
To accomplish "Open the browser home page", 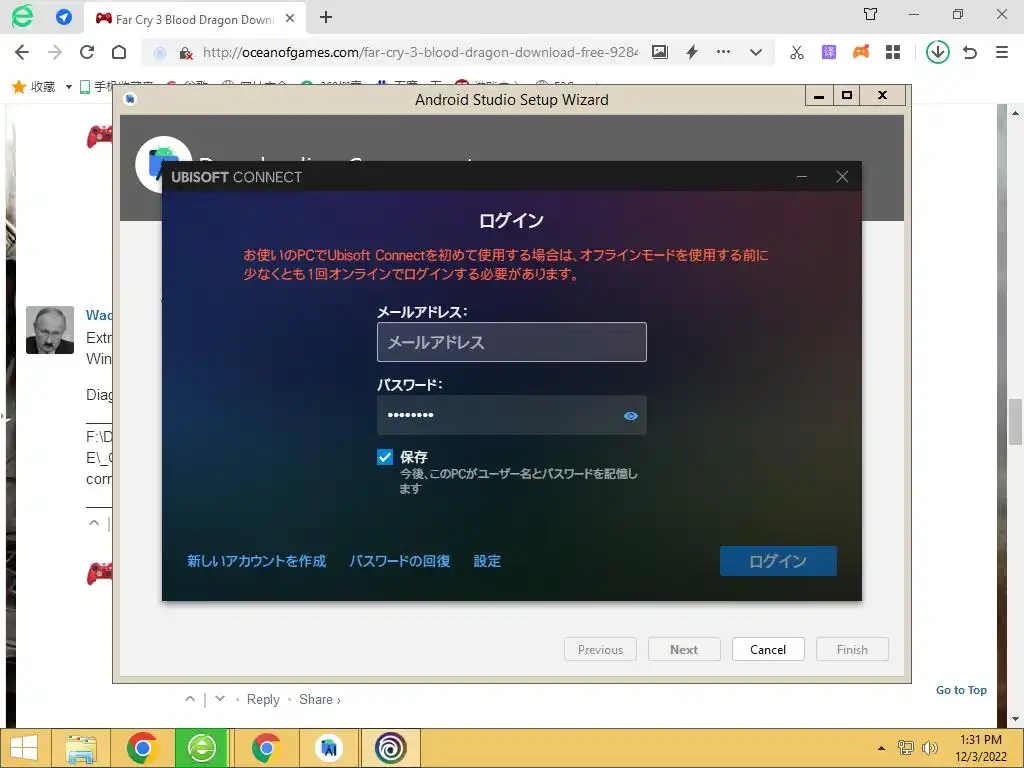I will pos(119,52).
